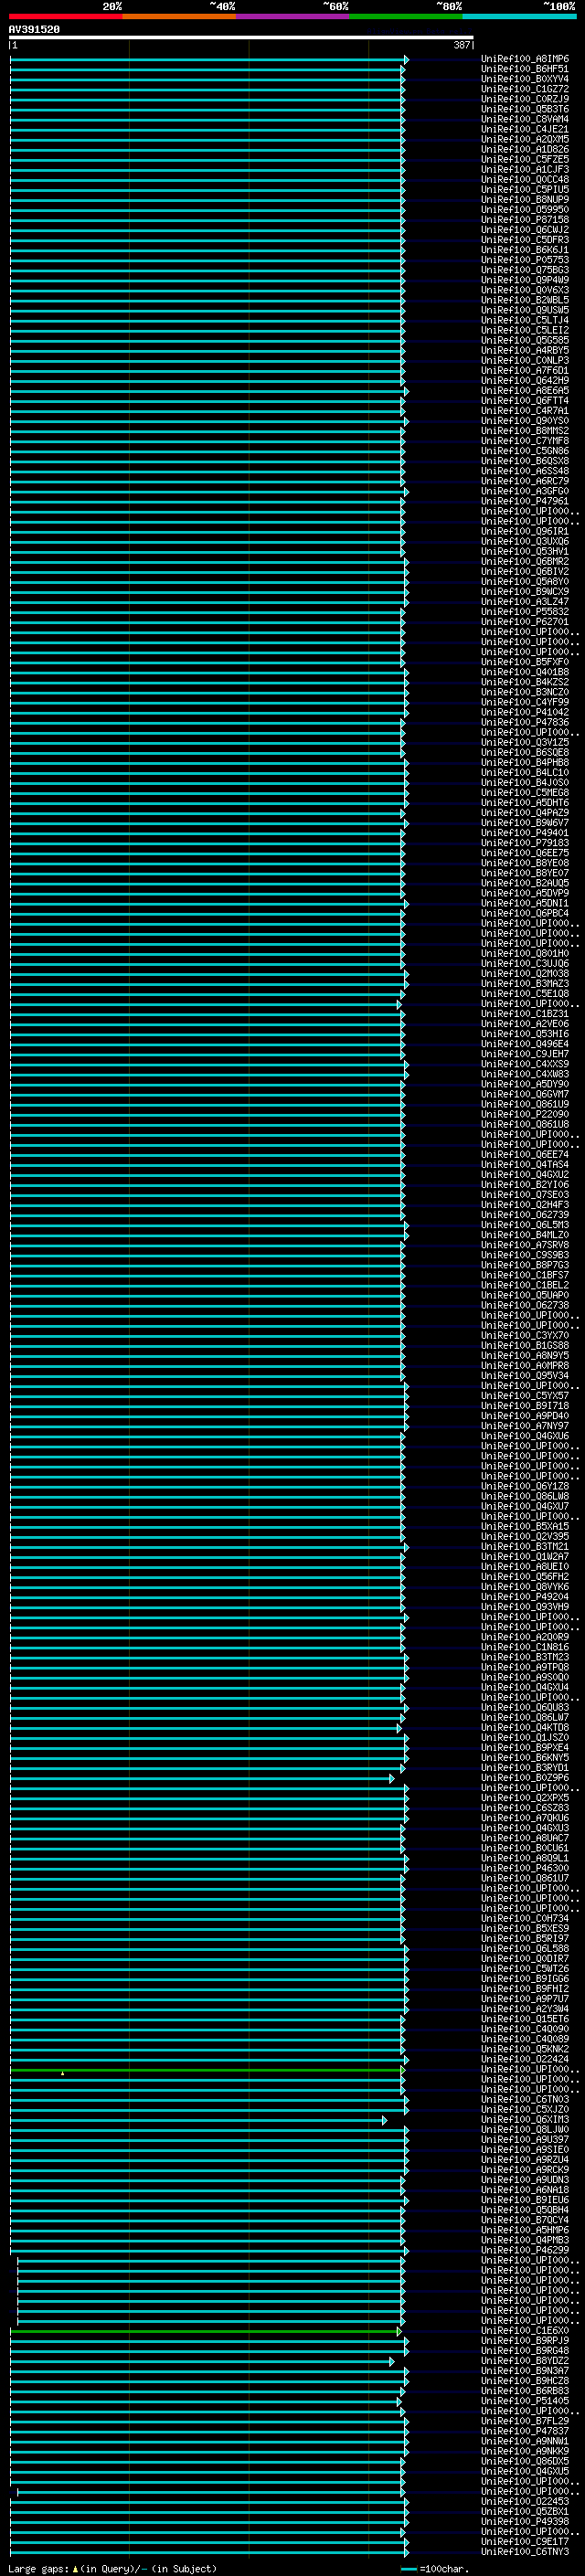
Task: Select hit label UniRef100_B9N3A7
Action: (525, 2371)
